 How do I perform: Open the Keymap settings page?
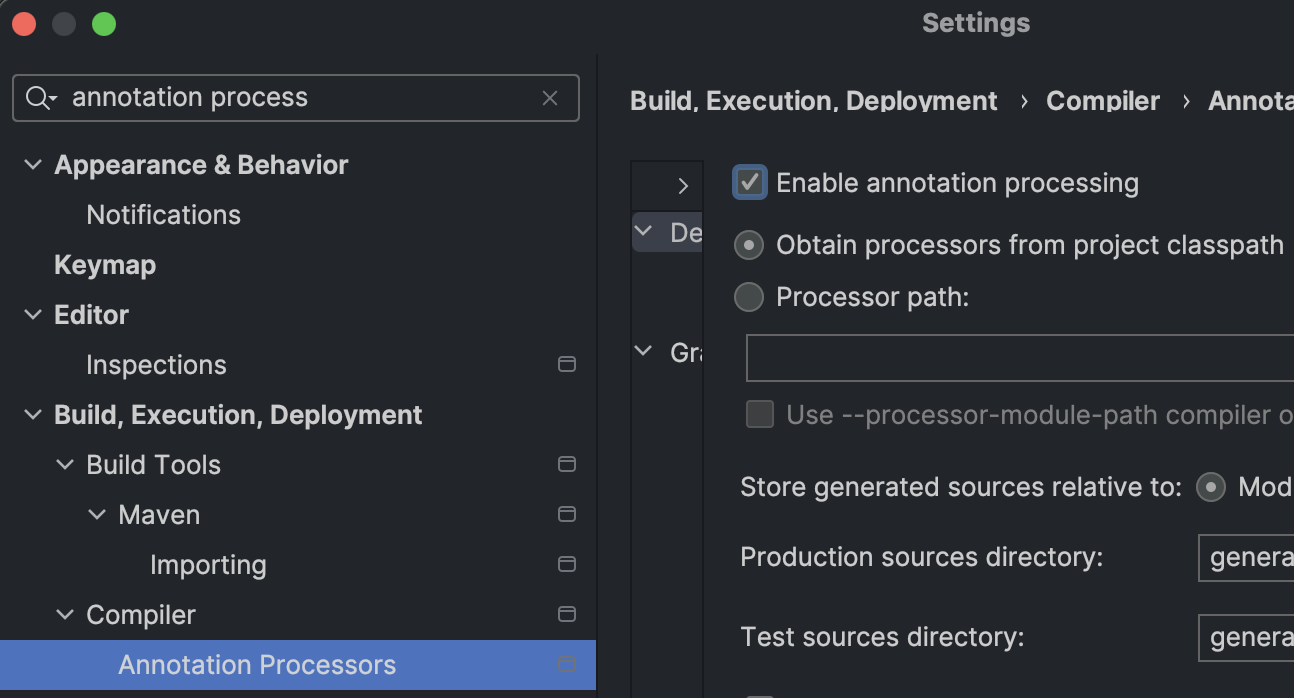(105, 265)
